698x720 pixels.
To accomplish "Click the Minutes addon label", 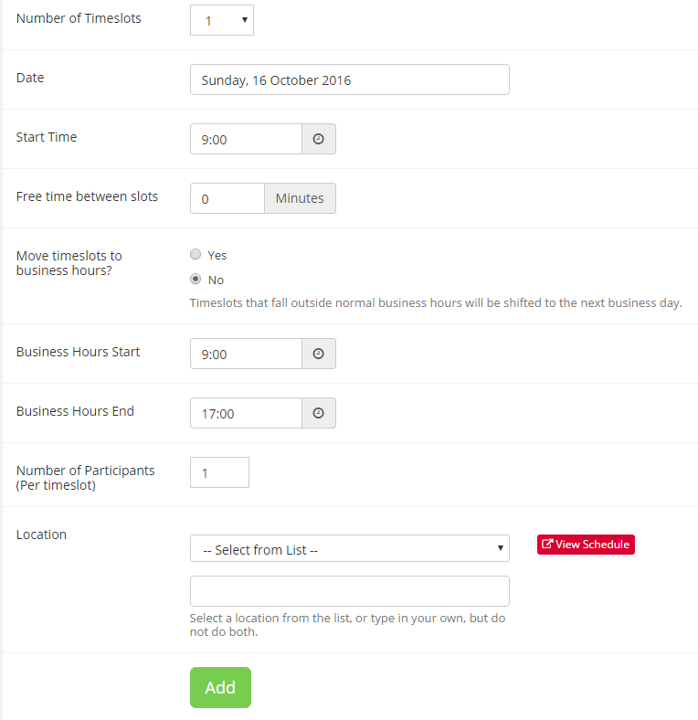I will pos(300,198).
